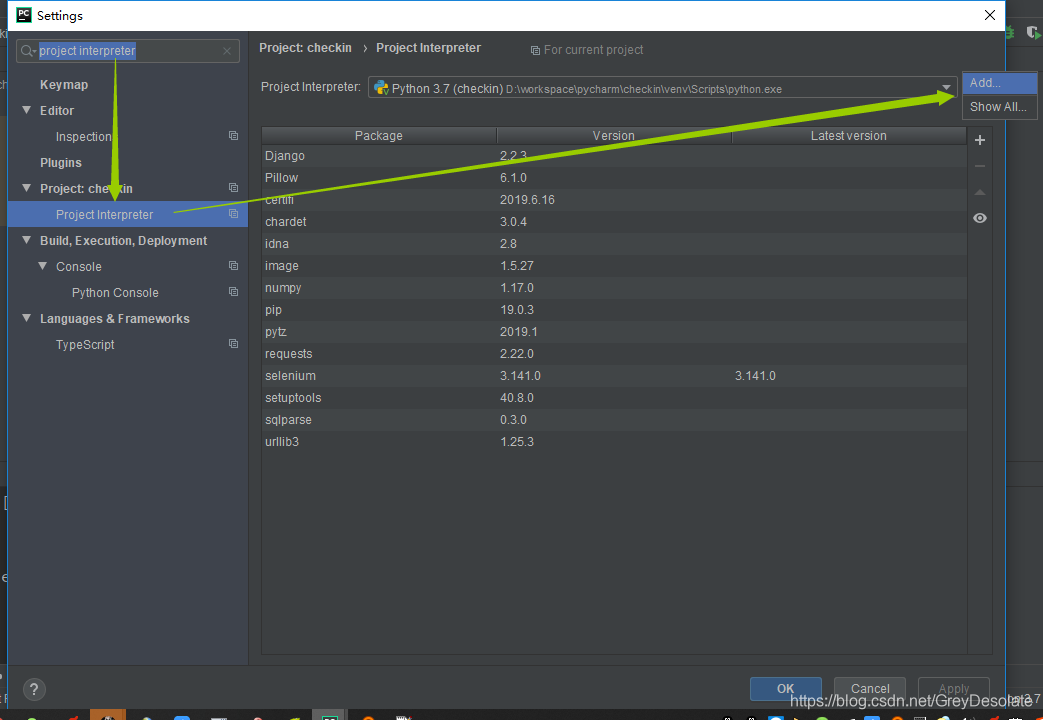This screenshot has width=1043, height=720.
Task: Collapse the Project: checkin tree node
Action: [x=27, y=188]
